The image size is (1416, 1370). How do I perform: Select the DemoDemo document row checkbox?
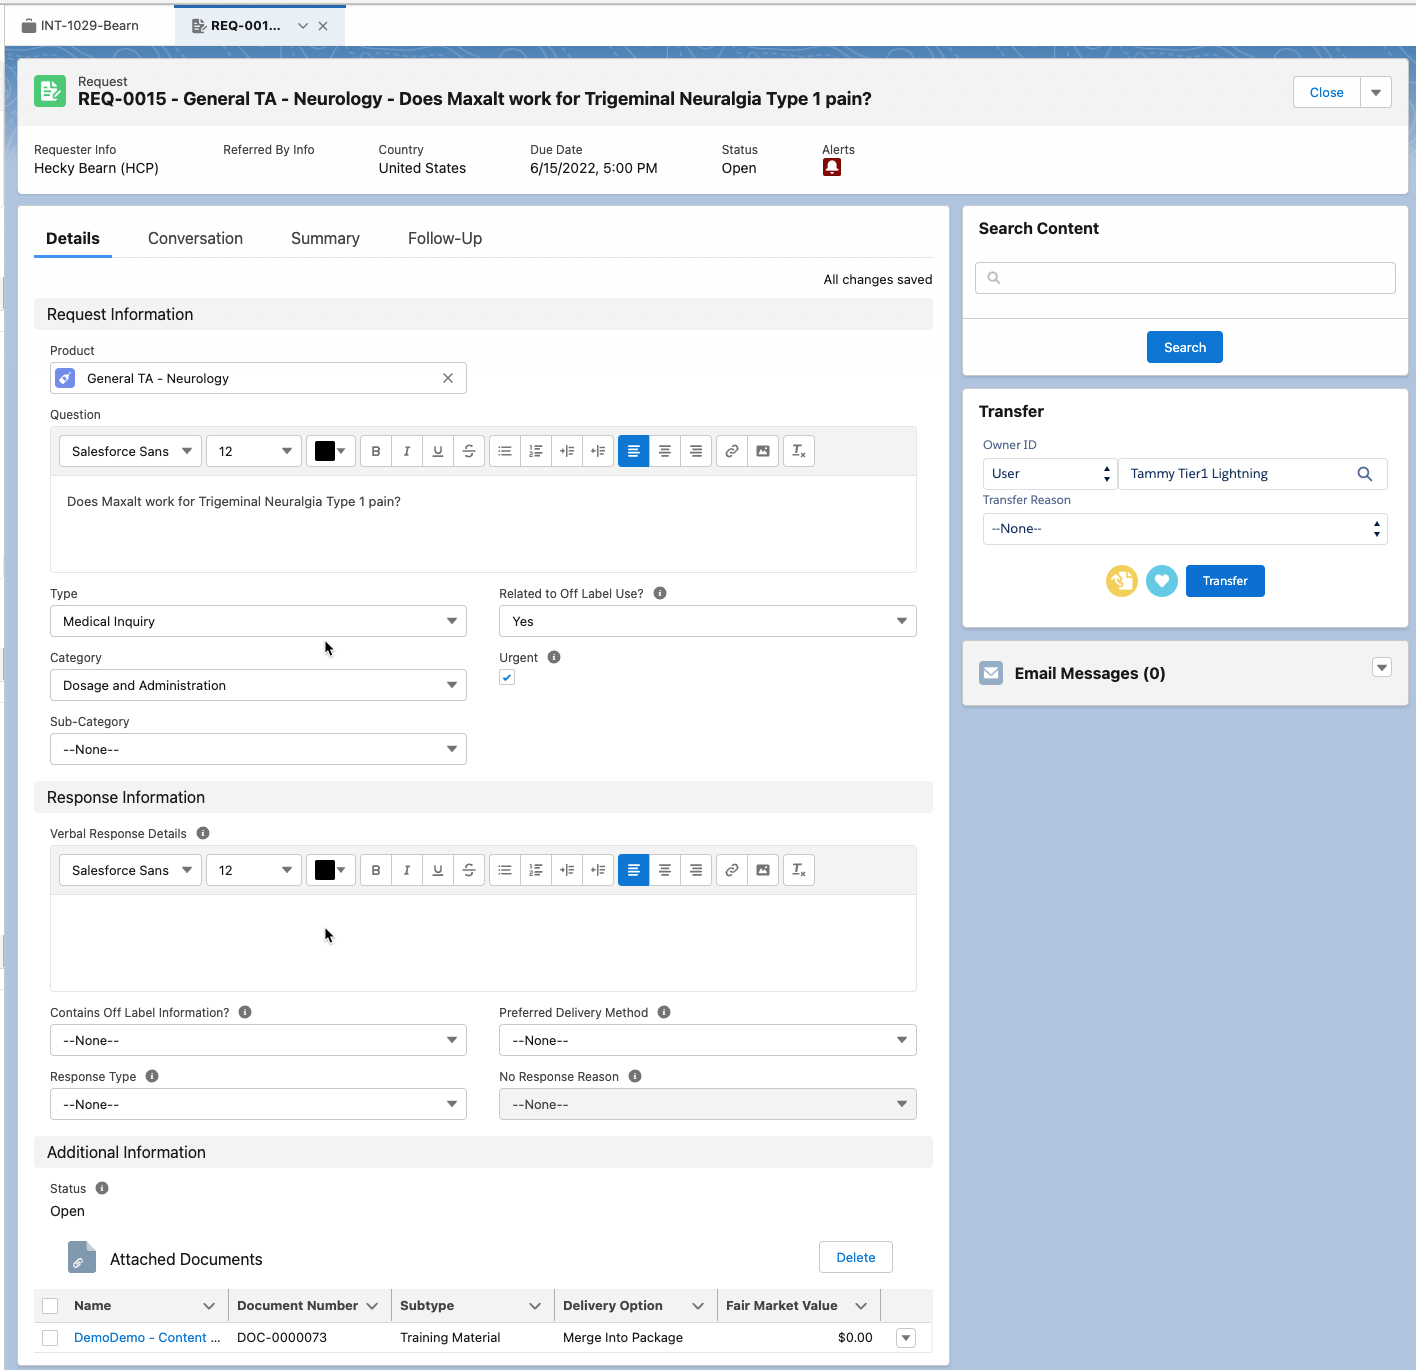click(50, 1338)
